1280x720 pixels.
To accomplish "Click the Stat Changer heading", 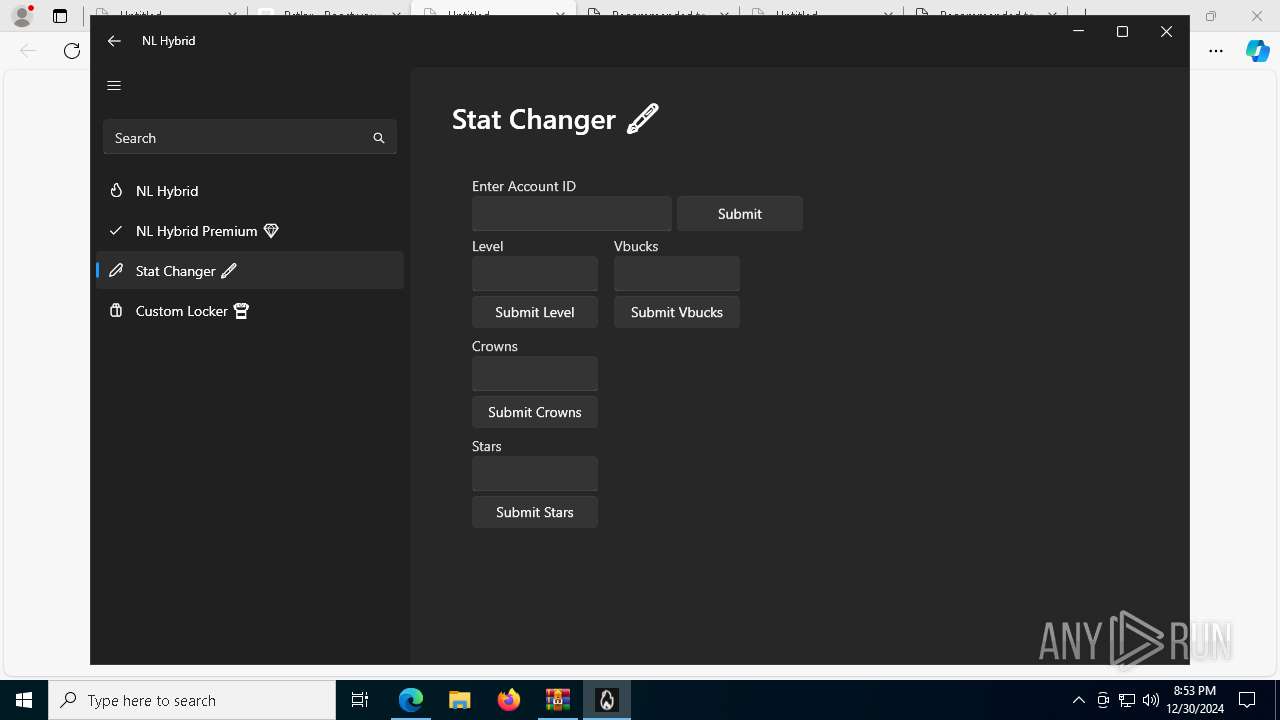I will pyautogui.click(x=555, y=119).
